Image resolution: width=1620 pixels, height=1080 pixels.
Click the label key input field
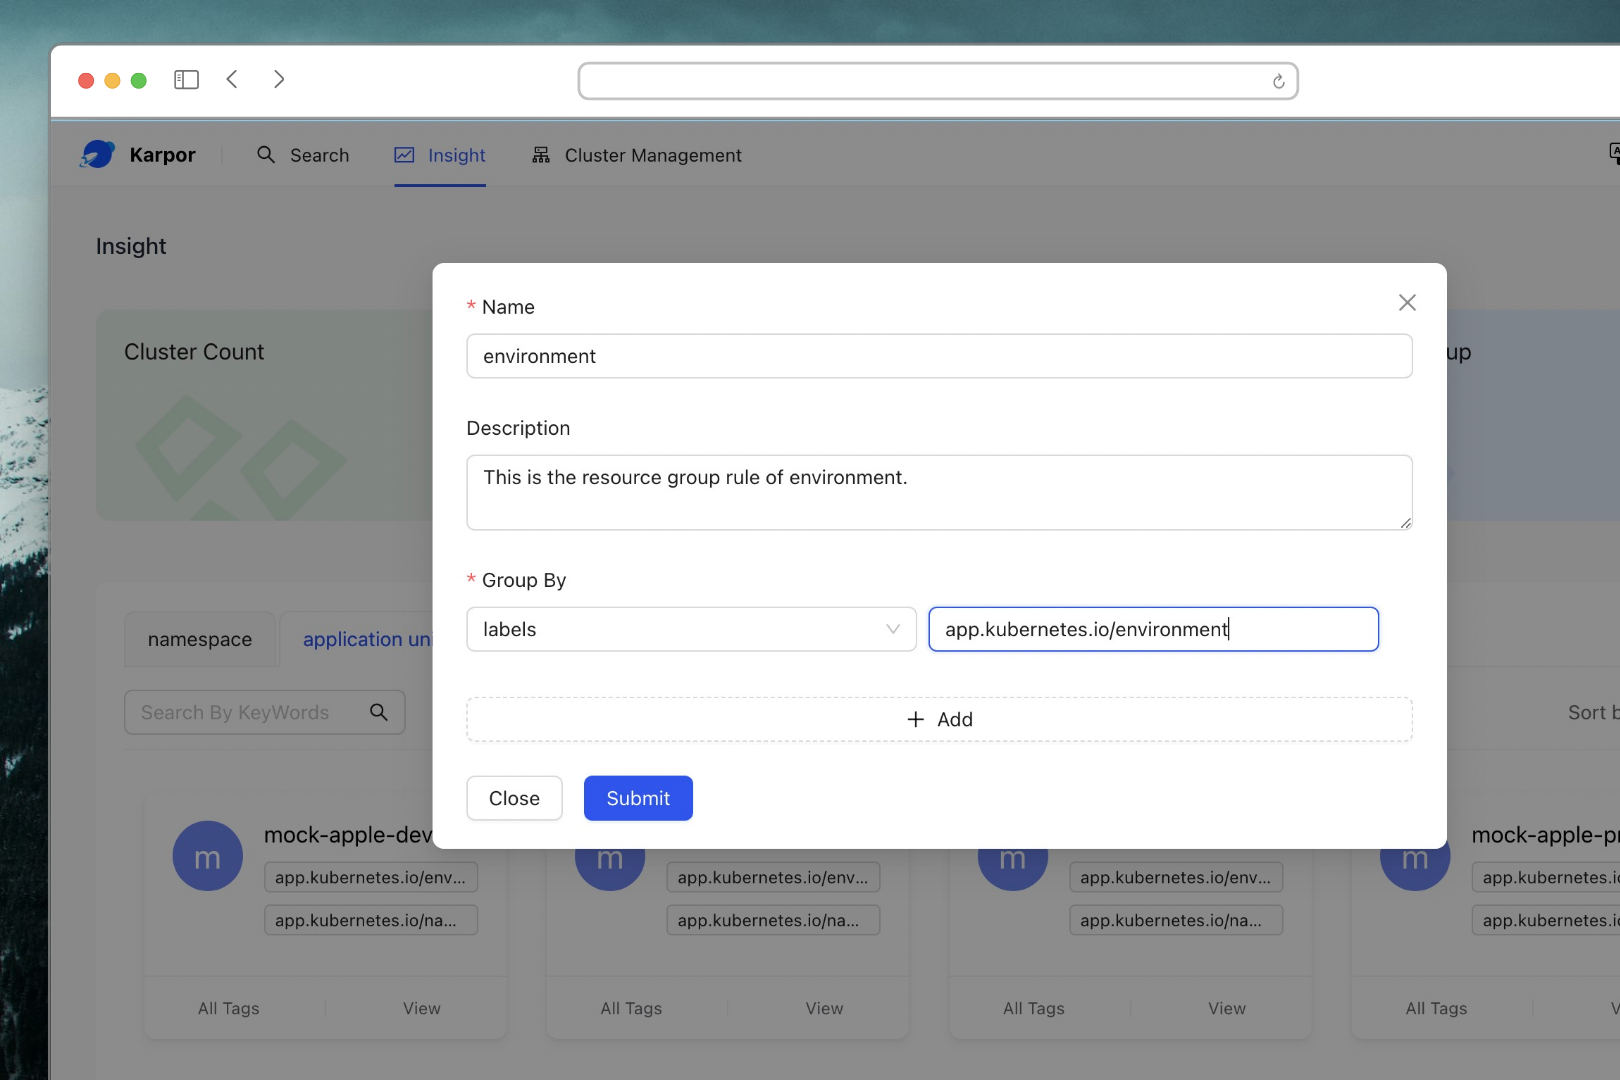pos(1153,629)
